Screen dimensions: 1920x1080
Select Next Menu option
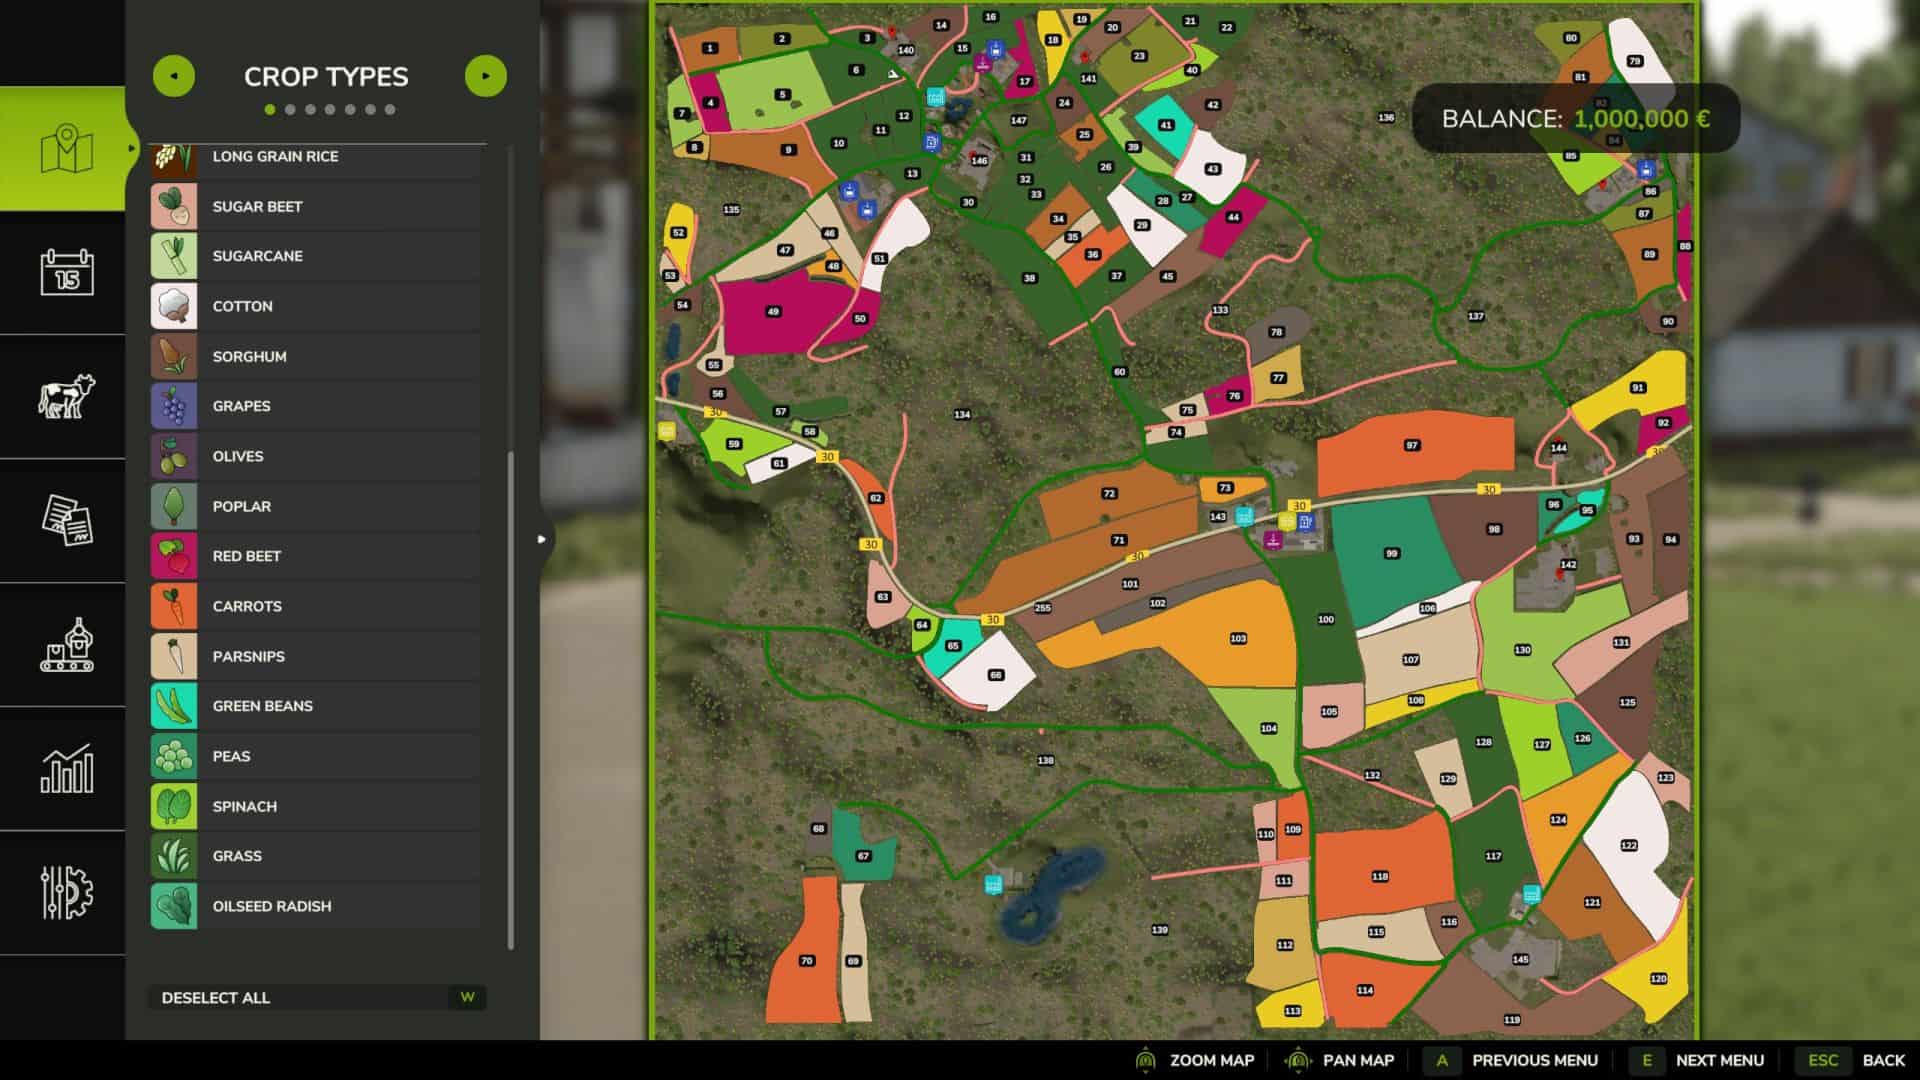point(1719,1060)
